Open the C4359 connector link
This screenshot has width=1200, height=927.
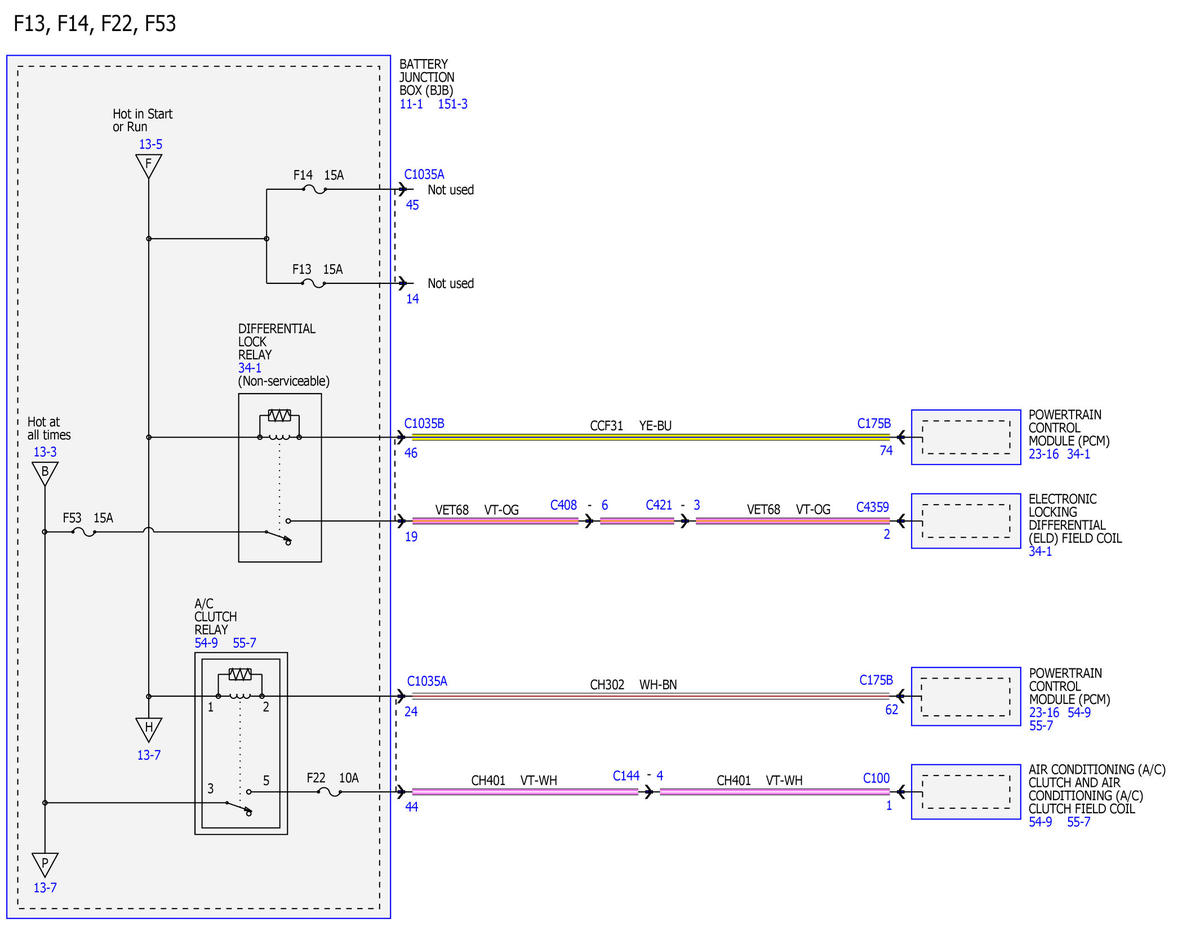873,508
